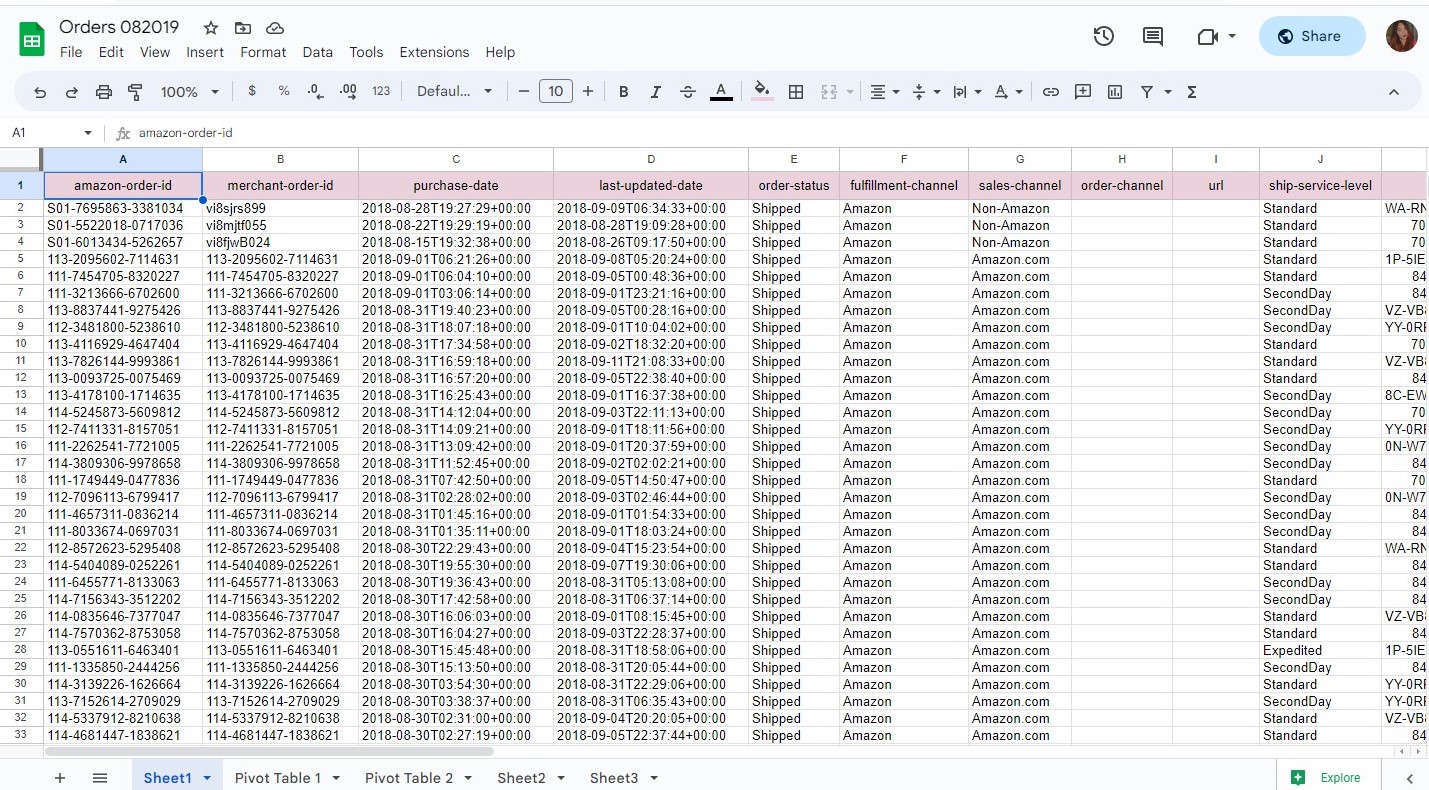Viewport: 1429px width, 790px height.
Task: Insert a chart
Action: tap(1115, 92)
